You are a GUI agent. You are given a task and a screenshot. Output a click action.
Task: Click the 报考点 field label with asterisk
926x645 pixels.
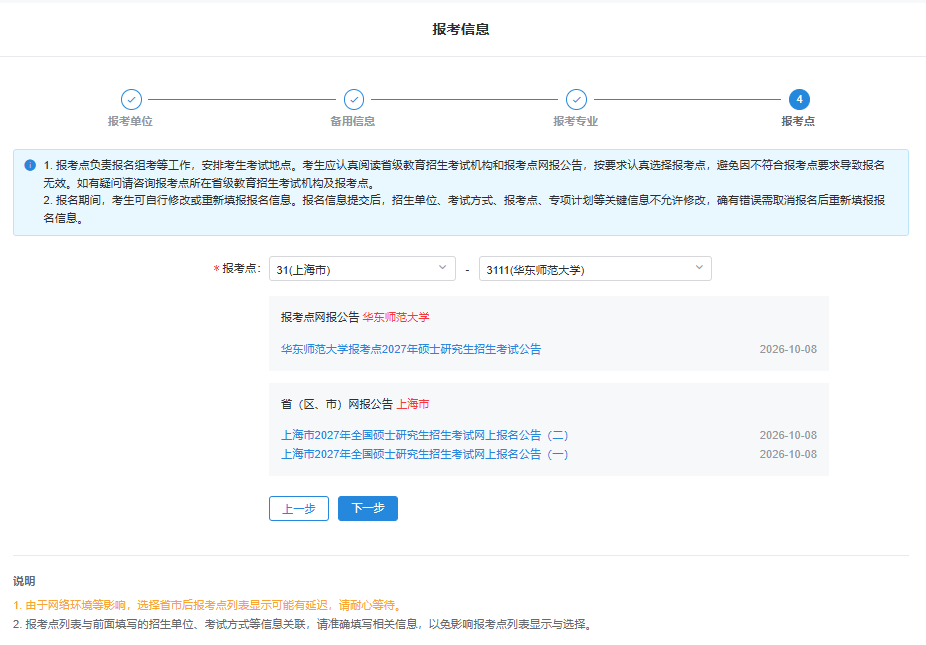click(237, 269)
